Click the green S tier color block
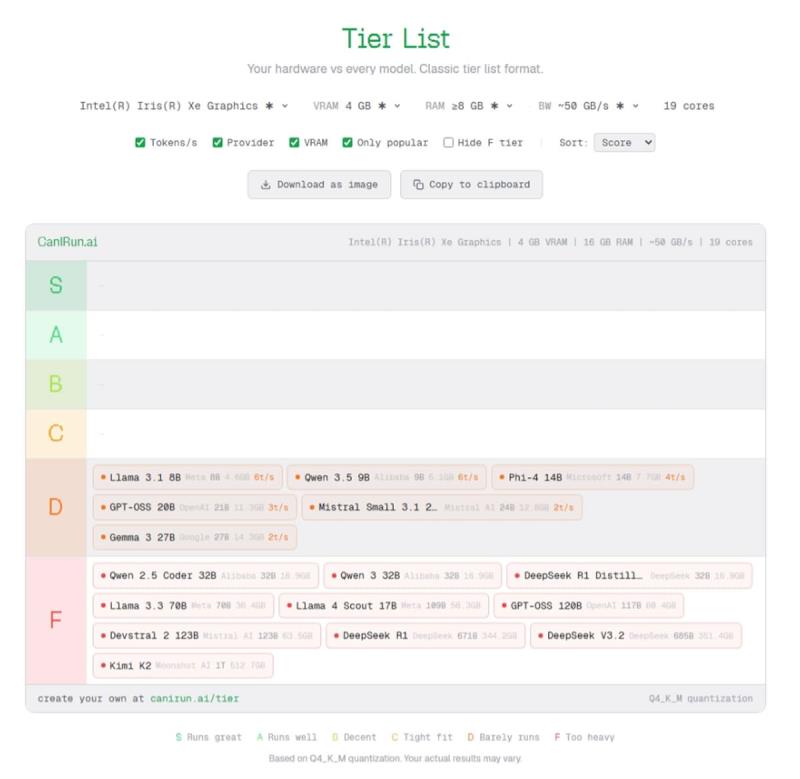Screen dimensions: 800x779 (x=56, y=286)
